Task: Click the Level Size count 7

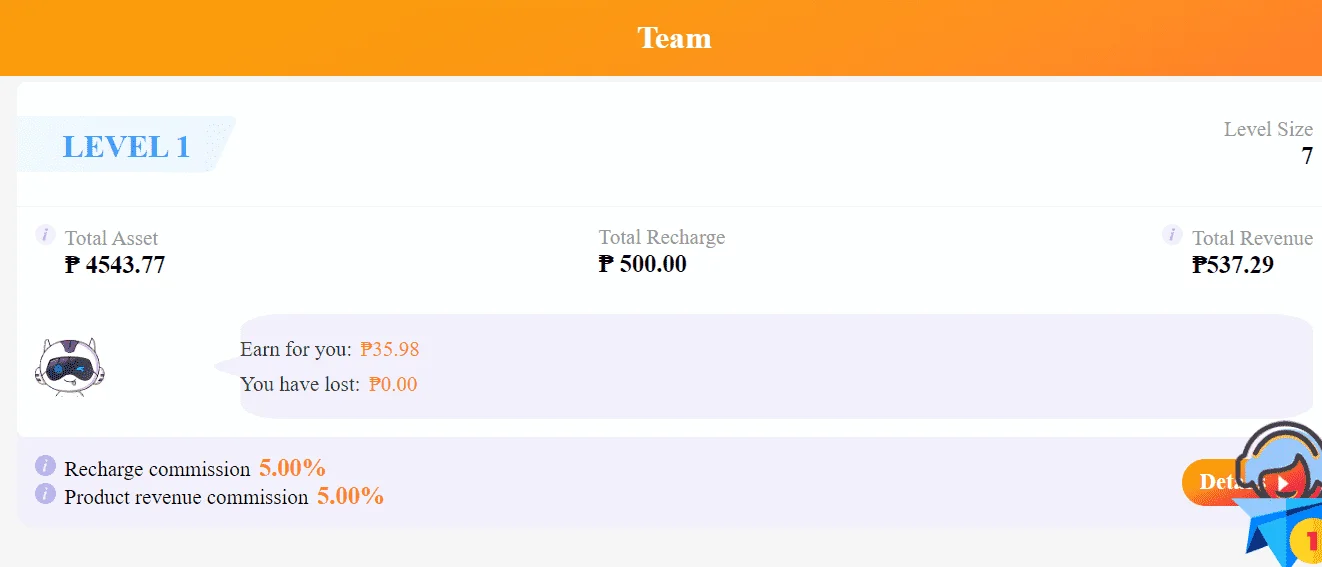Action: [1306, 156]
